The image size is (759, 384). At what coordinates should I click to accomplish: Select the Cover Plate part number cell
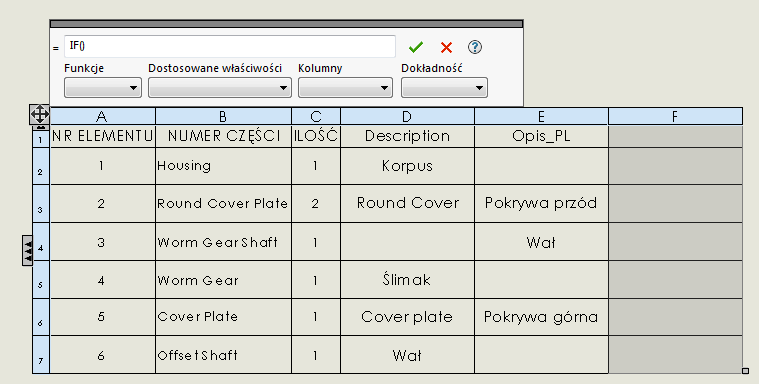(223, 317)
